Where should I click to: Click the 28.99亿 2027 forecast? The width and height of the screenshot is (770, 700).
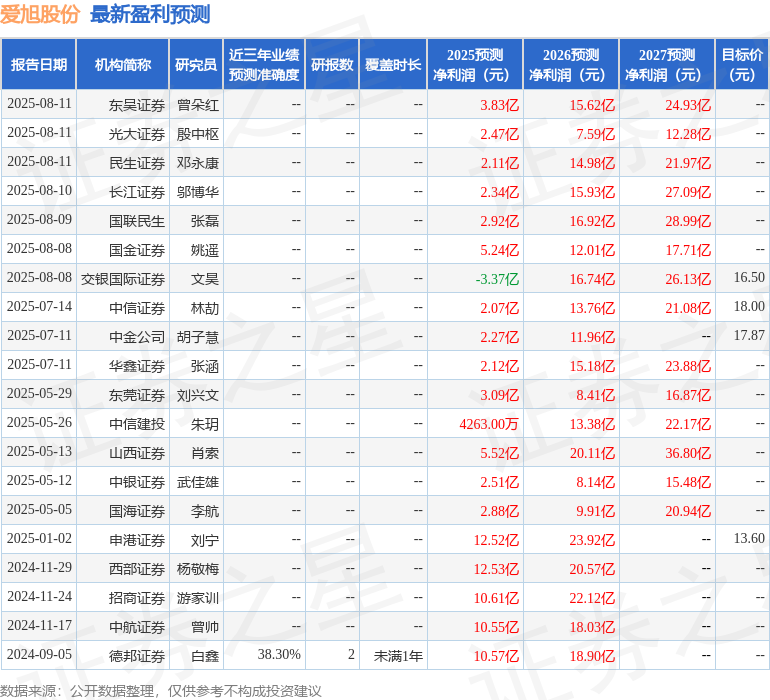(688, 221)
